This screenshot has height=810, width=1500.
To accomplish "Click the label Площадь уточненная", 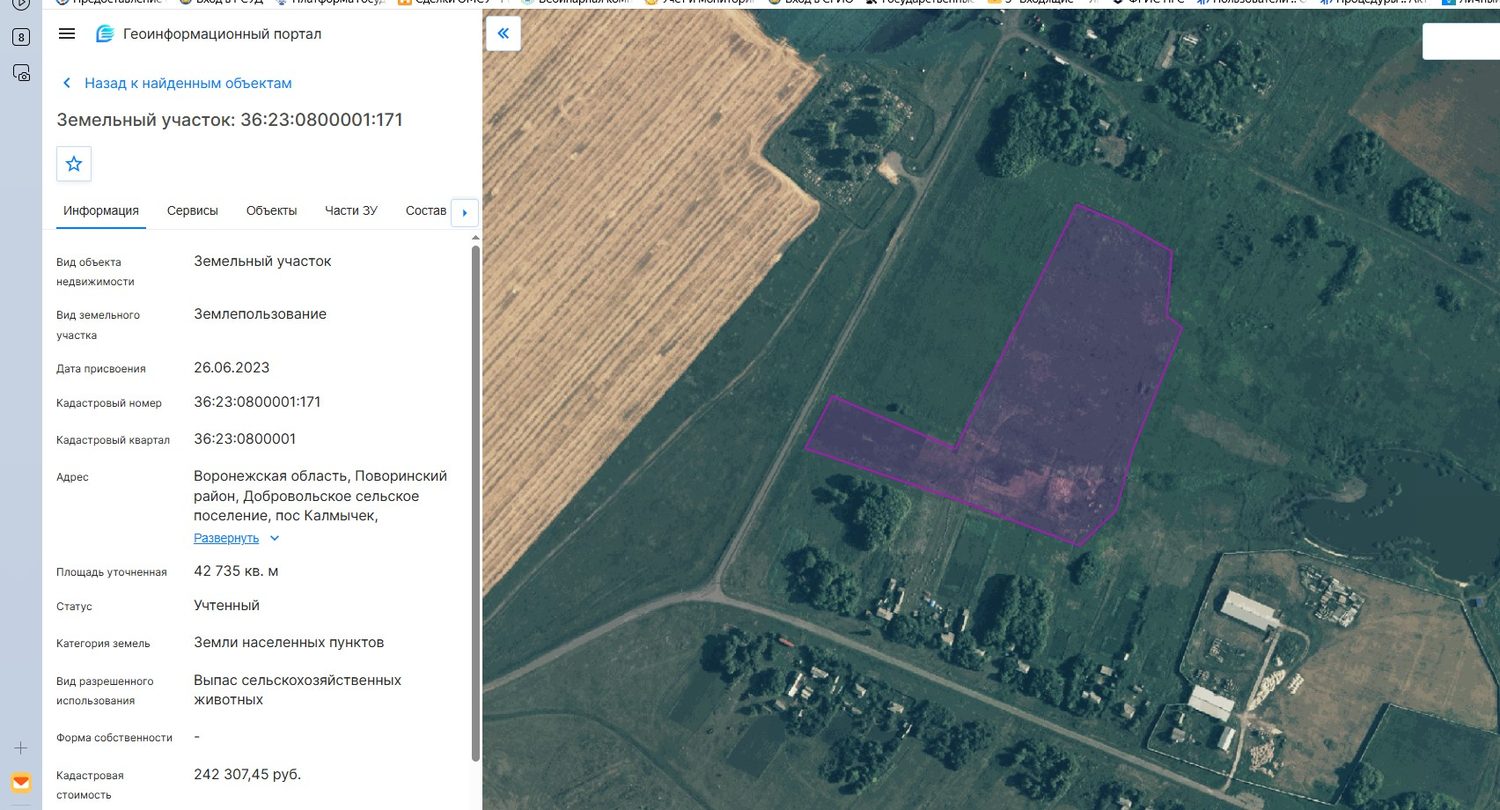I will coord(112,572).
